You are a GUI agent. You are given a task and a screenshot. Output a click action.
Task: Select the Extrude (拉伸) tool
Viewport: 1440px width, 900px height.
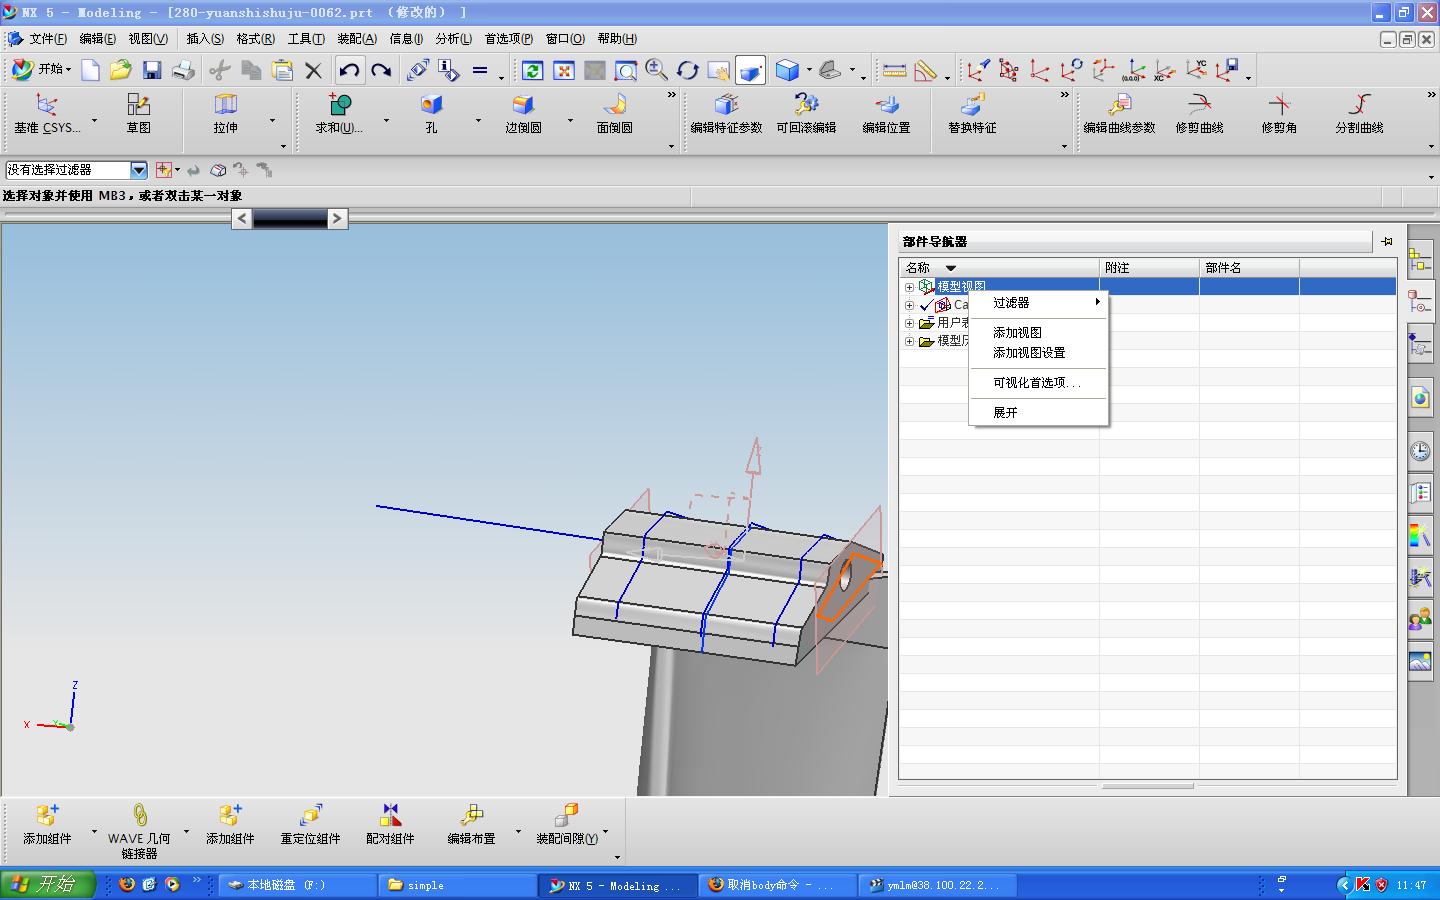tap(226, 114)
